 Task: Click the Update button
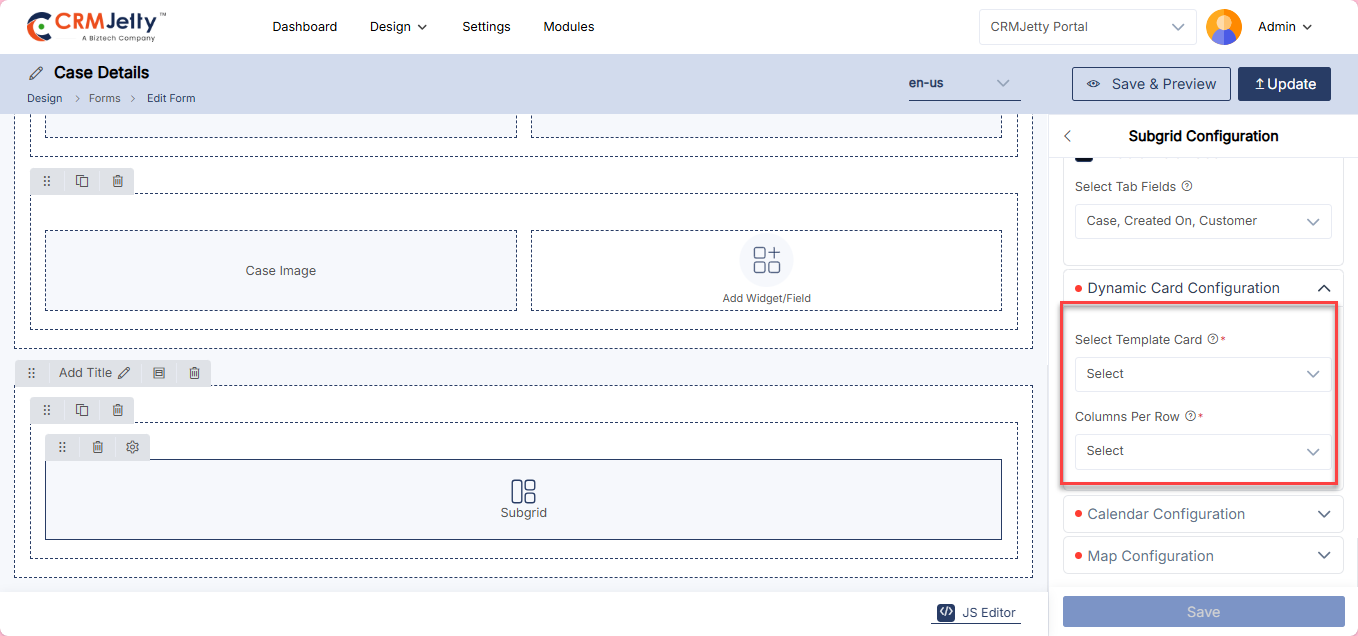[x=1284, y=84]
